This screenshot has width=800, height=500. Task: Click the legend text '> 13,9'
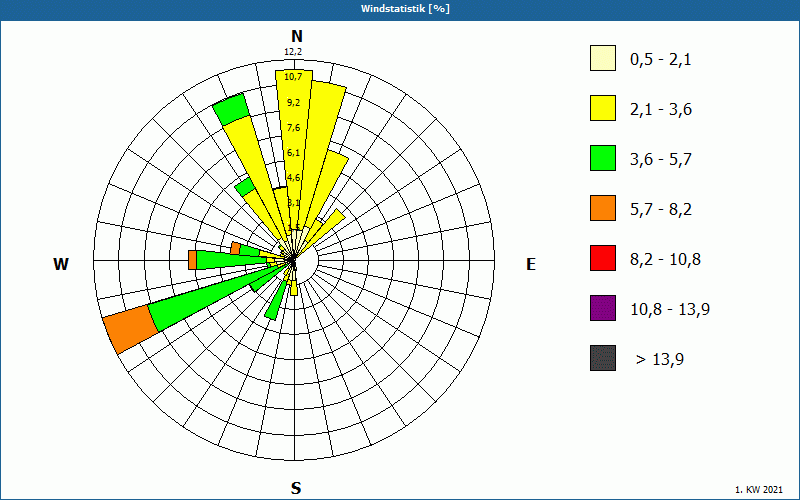tap(660, 360)
